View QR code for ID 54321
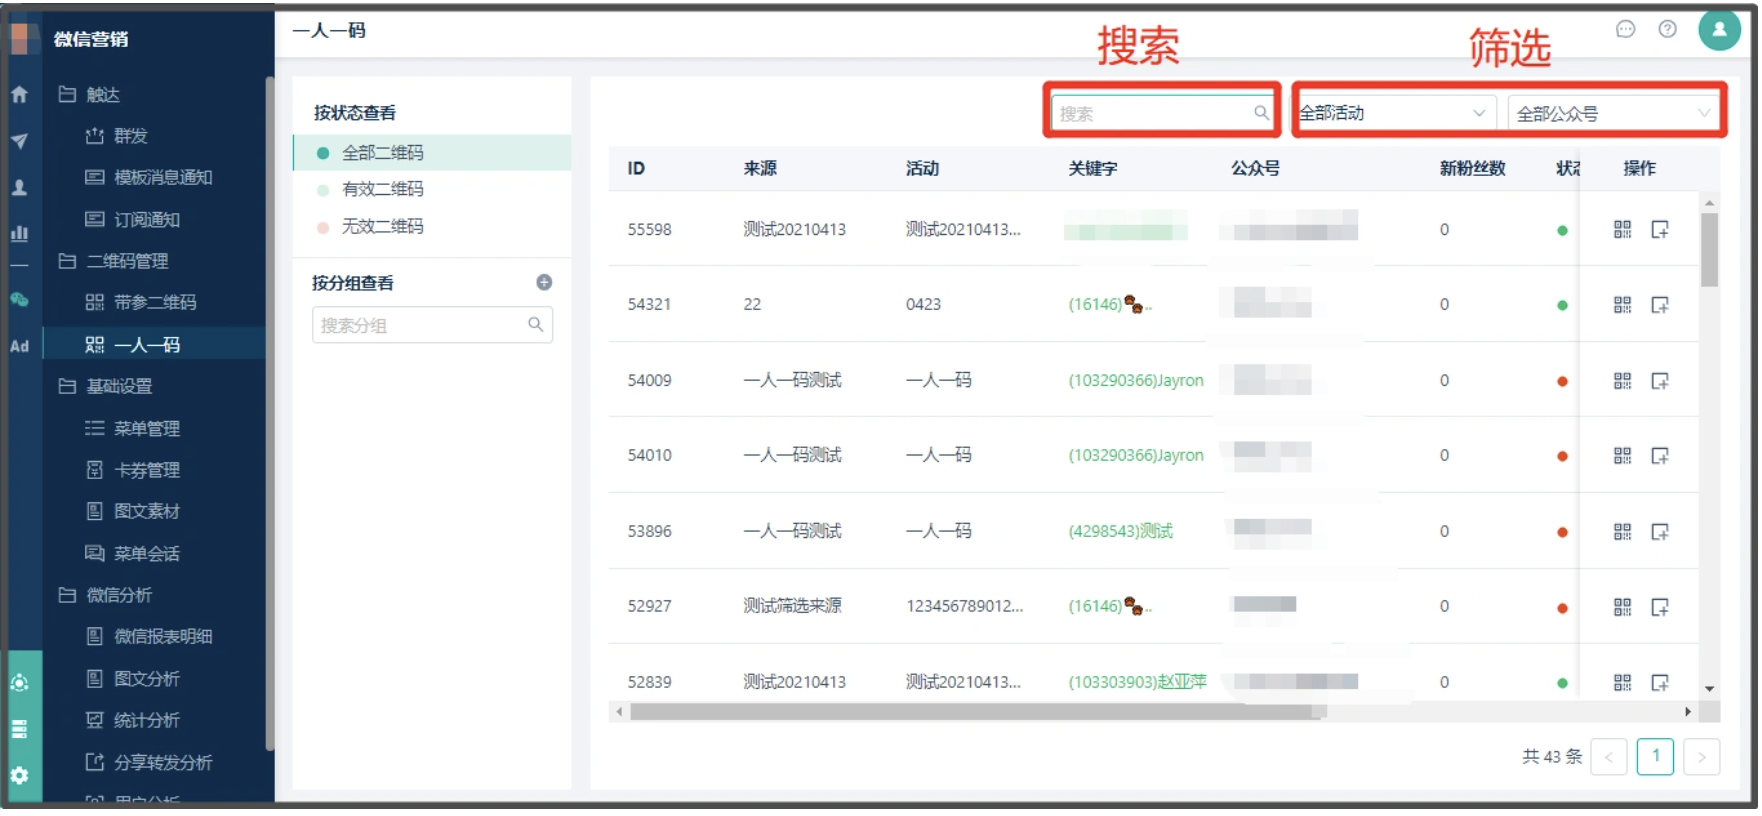 tap(1622, 305)
